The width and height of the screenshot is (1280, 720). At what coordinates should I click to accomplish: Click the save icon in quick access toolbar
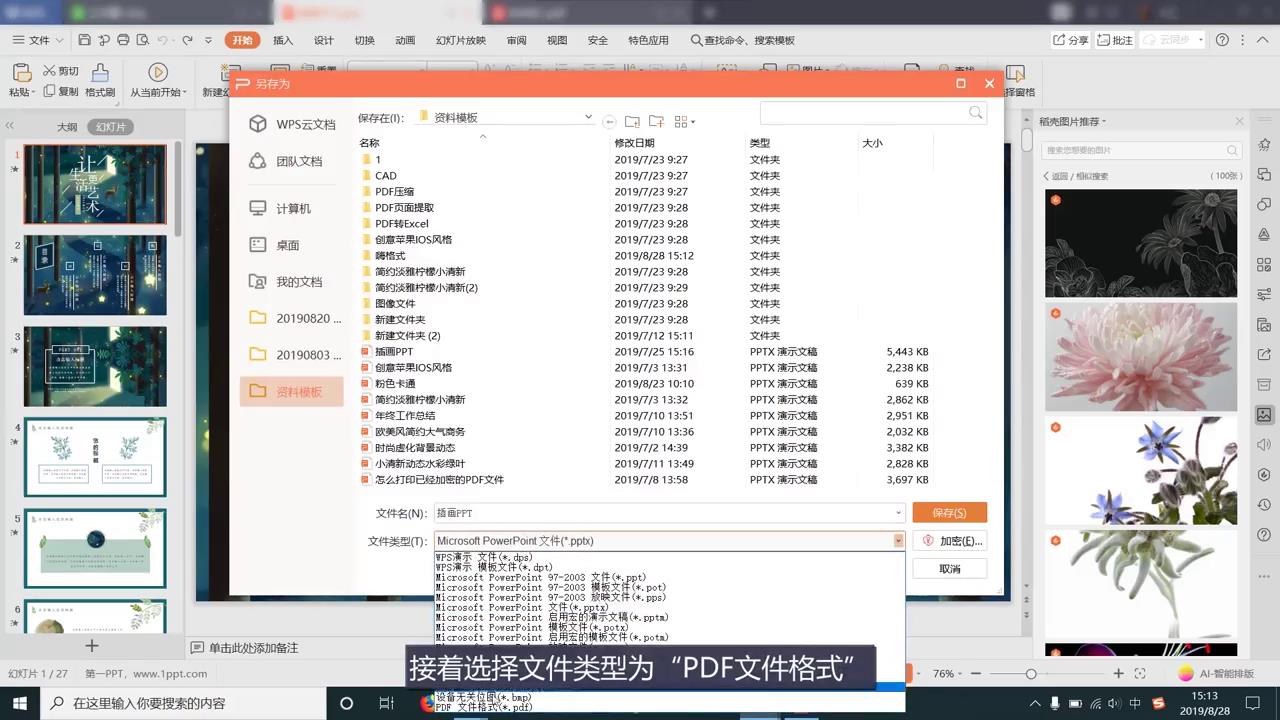(84, 40)
